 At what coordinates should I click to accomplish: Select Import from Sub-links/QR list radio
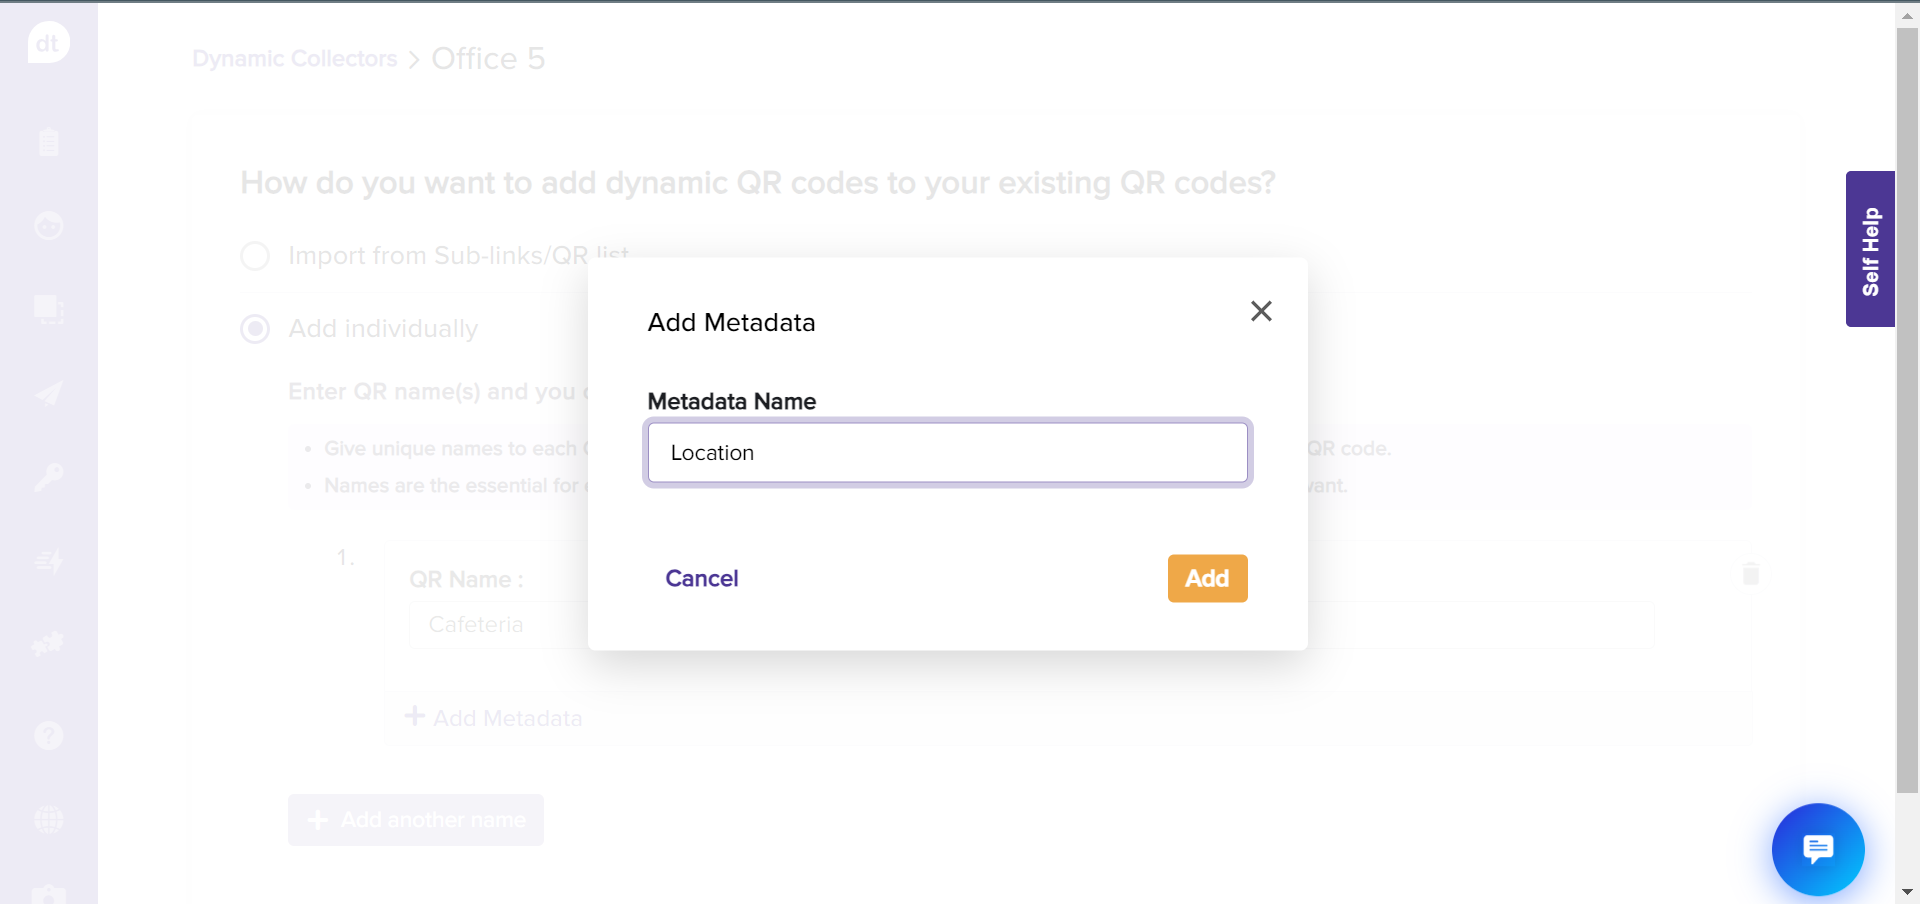click(x=256, y=256)
